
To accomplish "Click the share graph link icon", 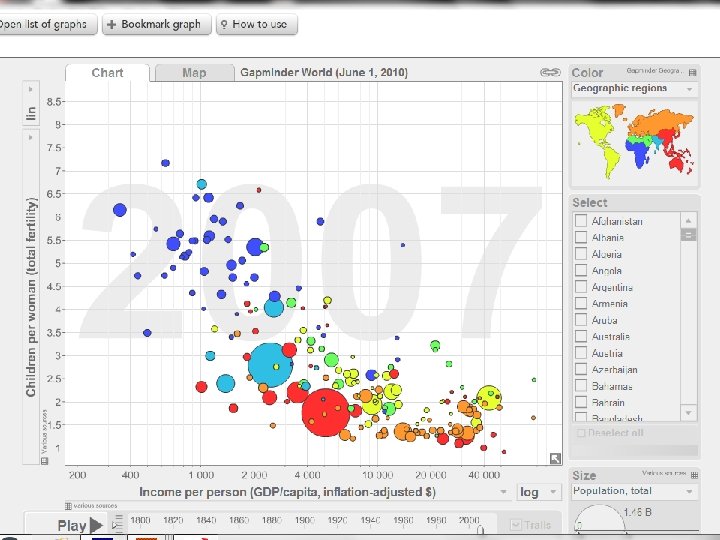I will 550,72.
